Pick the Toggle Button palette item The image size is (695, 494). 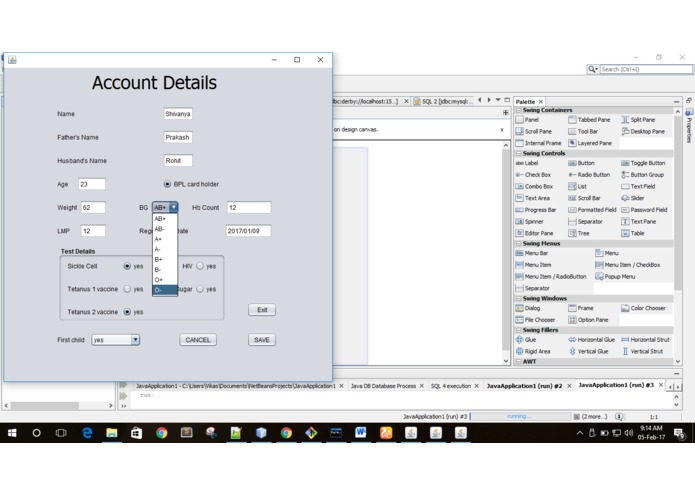tap(643, 163)
